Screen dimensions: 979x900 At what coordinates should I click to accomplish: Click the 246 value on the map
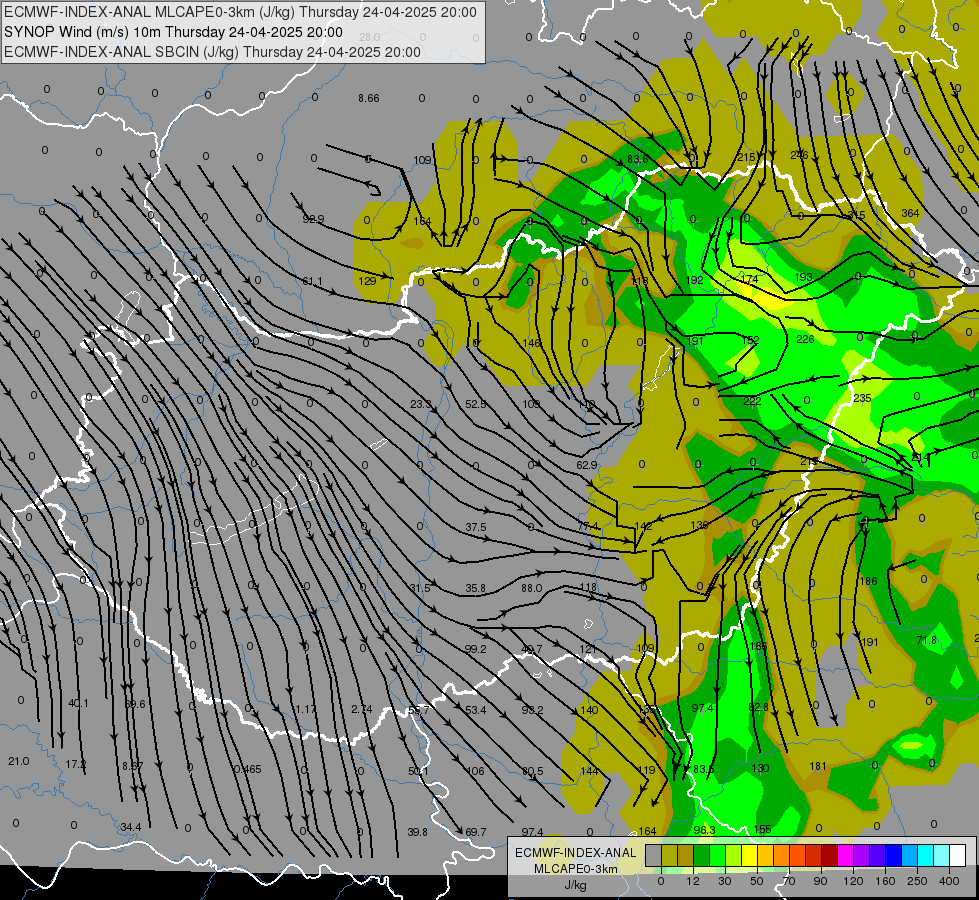pos(799,155)
